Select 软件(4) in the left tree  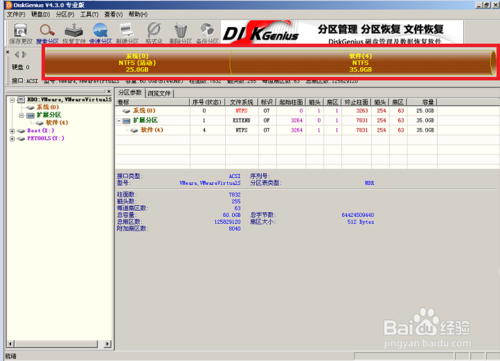tap(57, 123)
